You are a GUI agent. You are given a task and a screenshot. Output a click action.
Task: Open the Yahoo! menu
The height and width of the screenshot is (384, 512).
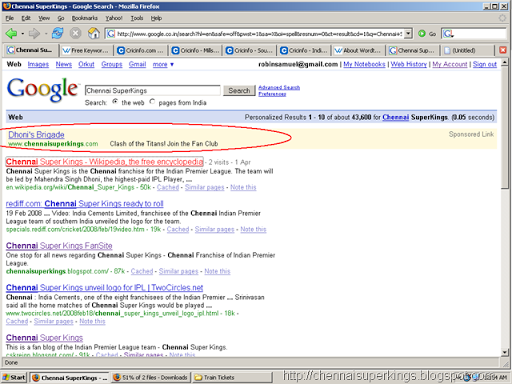[x=114, y=18]
